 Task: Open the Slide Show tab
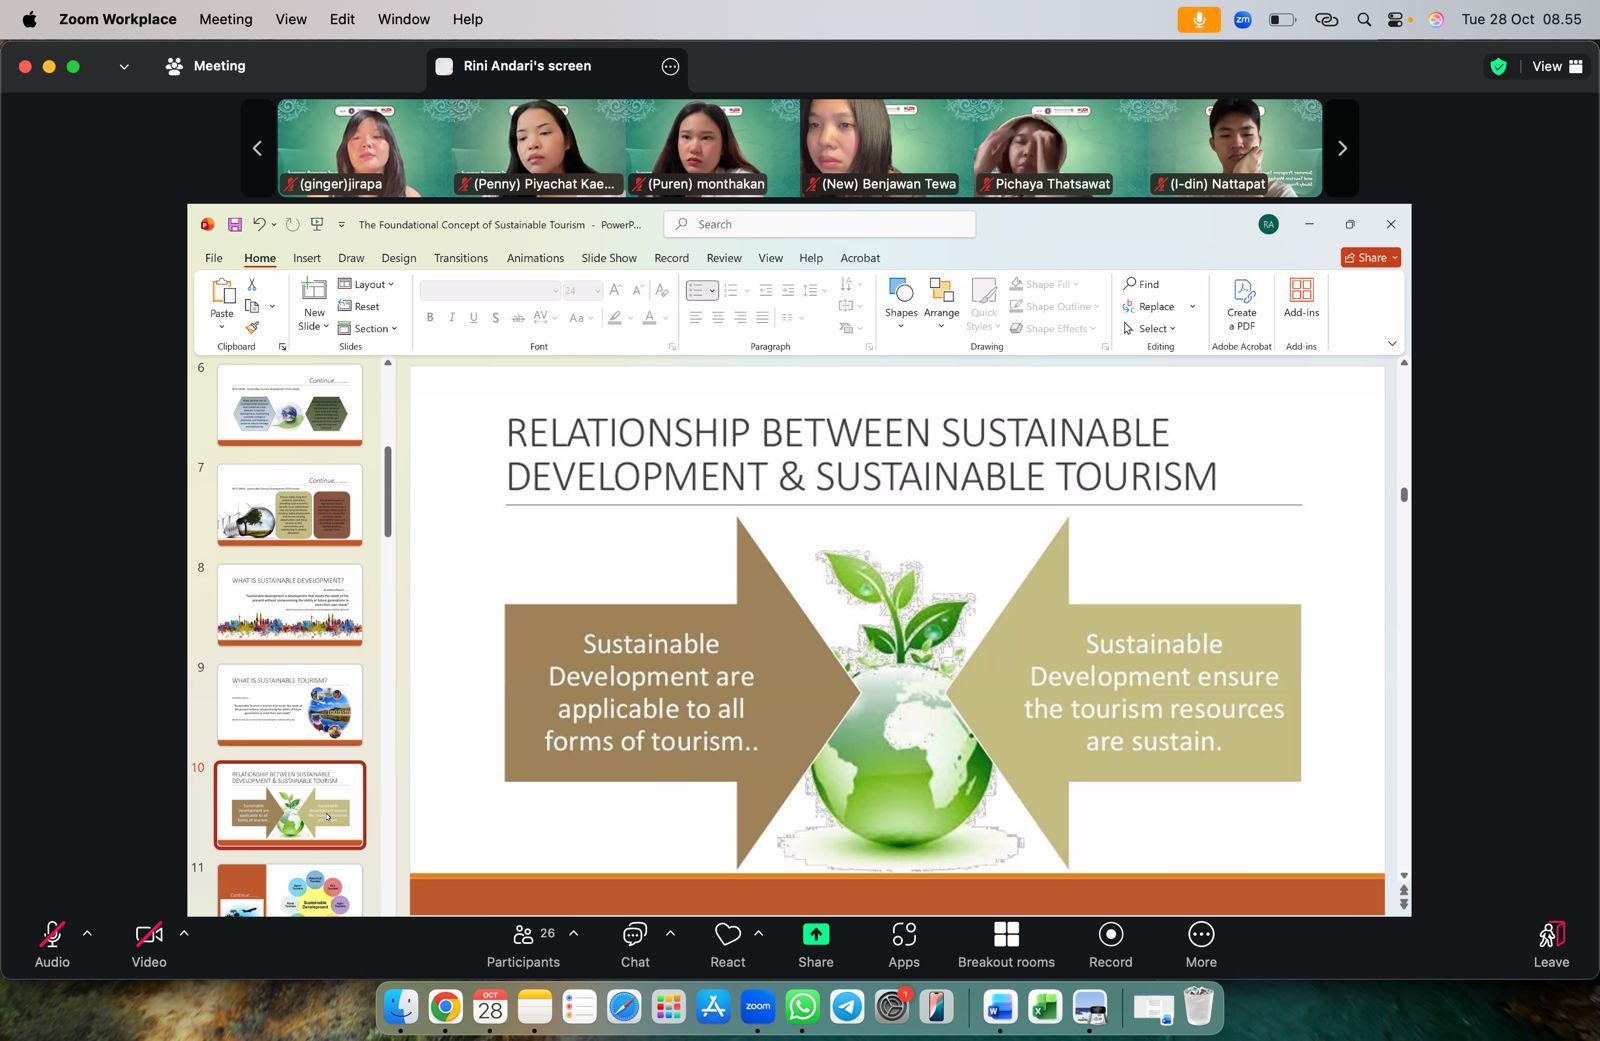click(x=609, y=258)
